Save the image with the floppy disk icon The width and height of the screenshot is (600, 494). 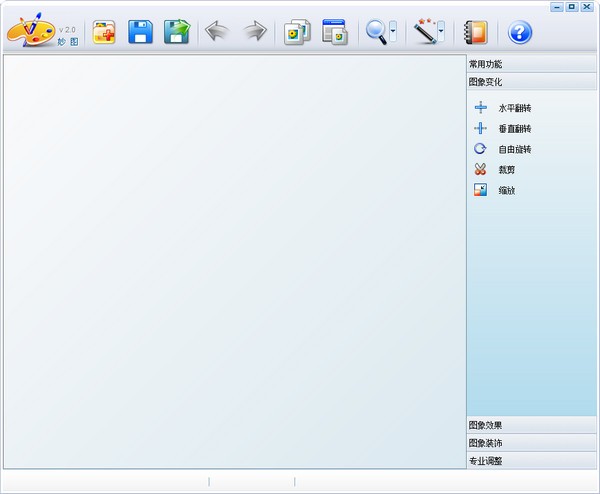[x=140, y=33]
